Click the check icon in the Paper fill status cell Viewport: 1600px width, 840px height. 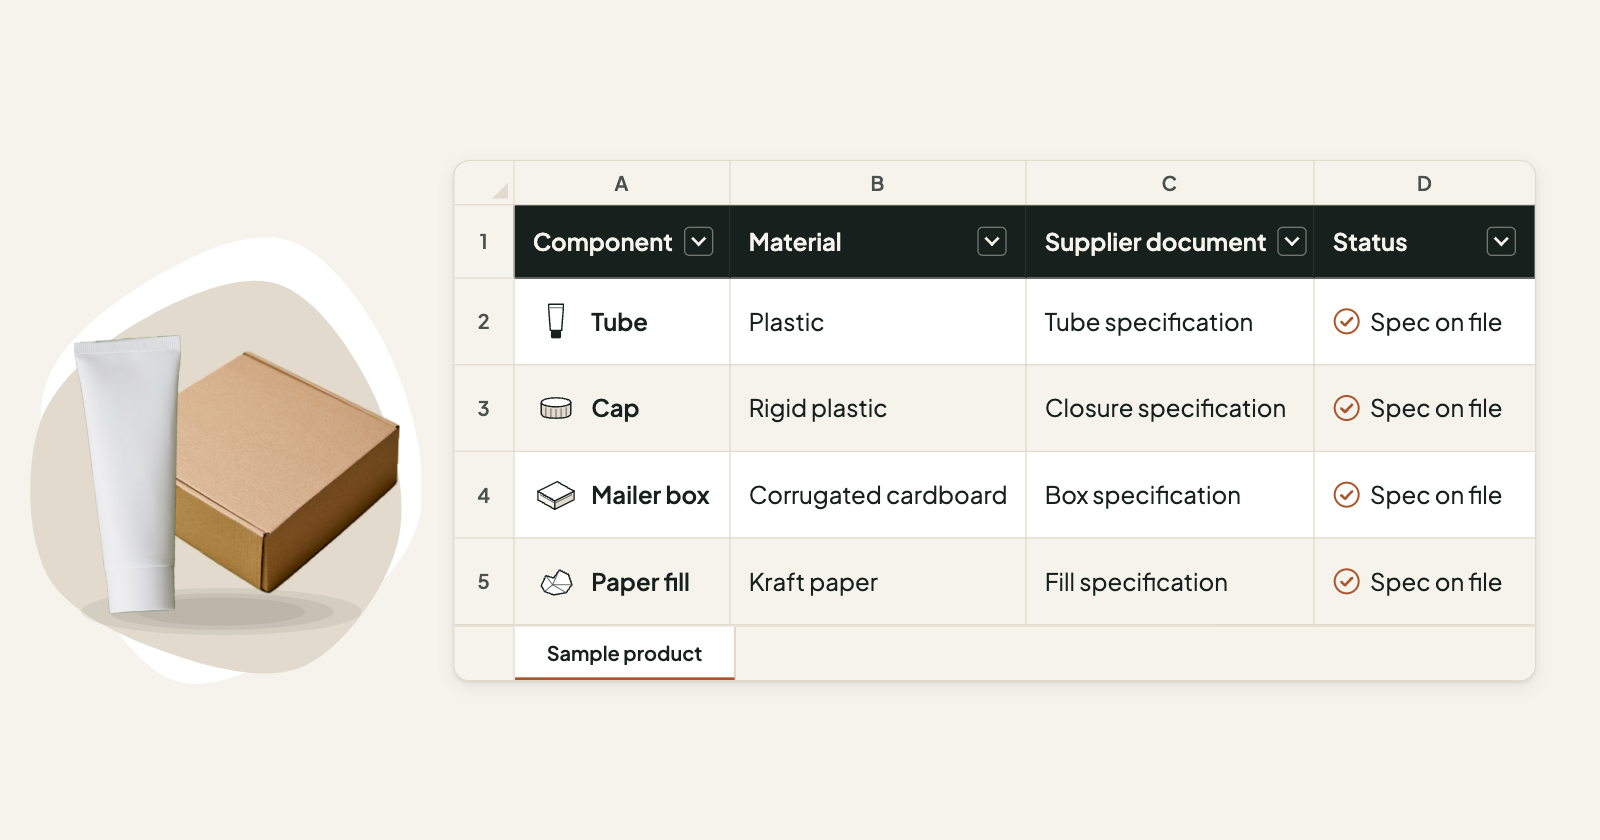pyautogui.click(x=1347, y=582)
